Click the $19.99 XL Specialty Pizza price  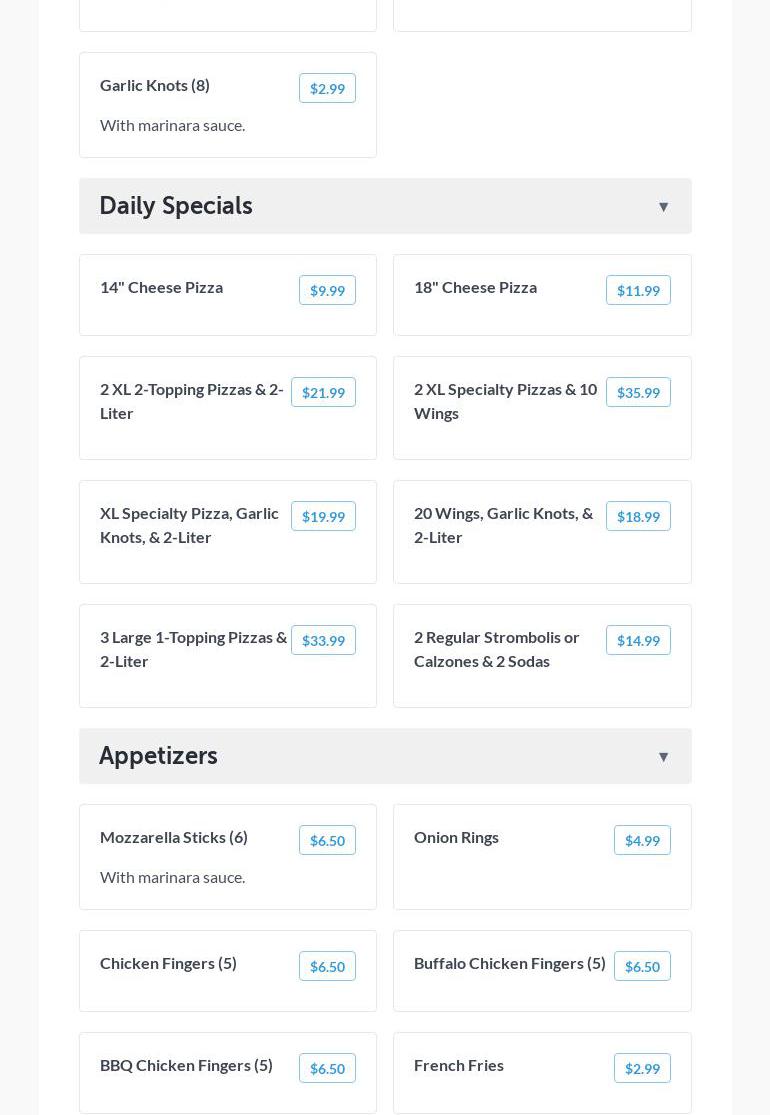click(323, 517)
